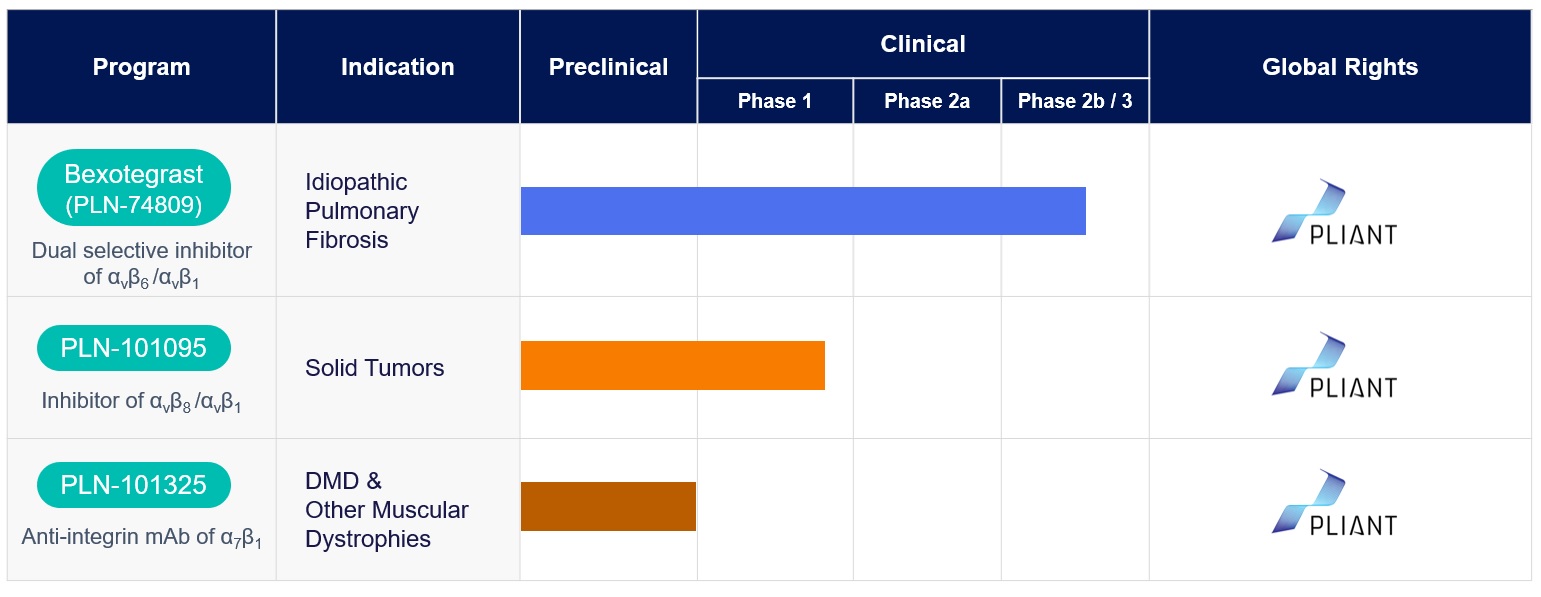Click the Global Rights column header
This screenshot has width=1541, height=597.
coord(1340,67)
